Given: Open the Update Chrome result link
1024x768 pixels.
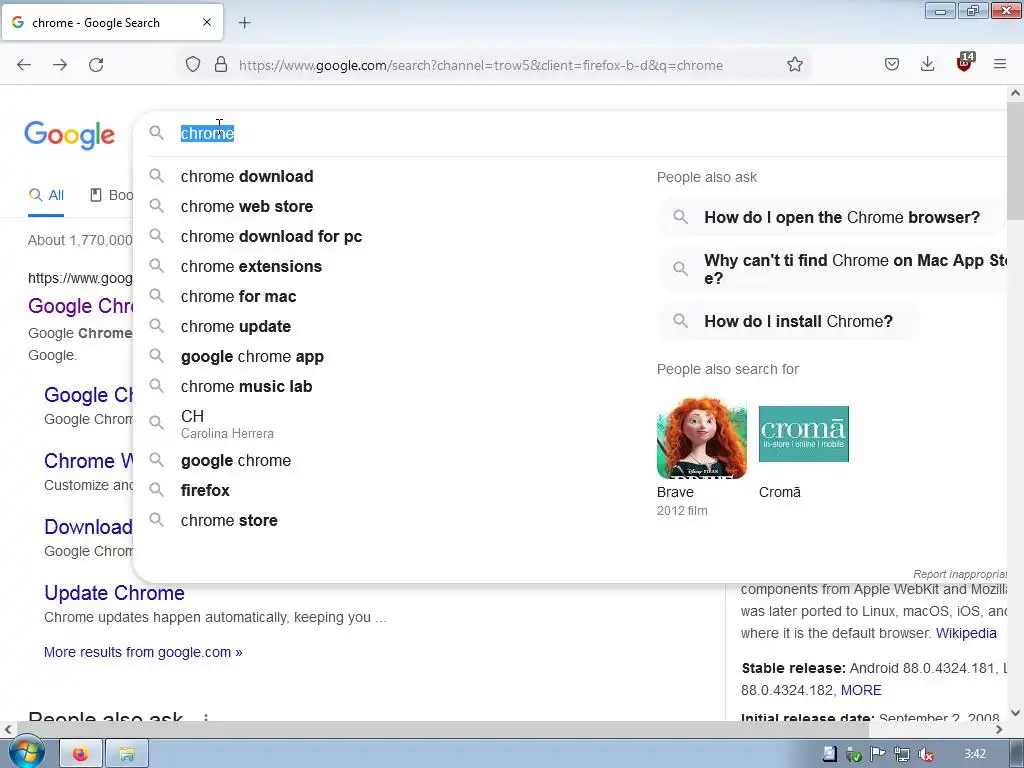Looking at the screenshot, I should click(x=114, y=593).
